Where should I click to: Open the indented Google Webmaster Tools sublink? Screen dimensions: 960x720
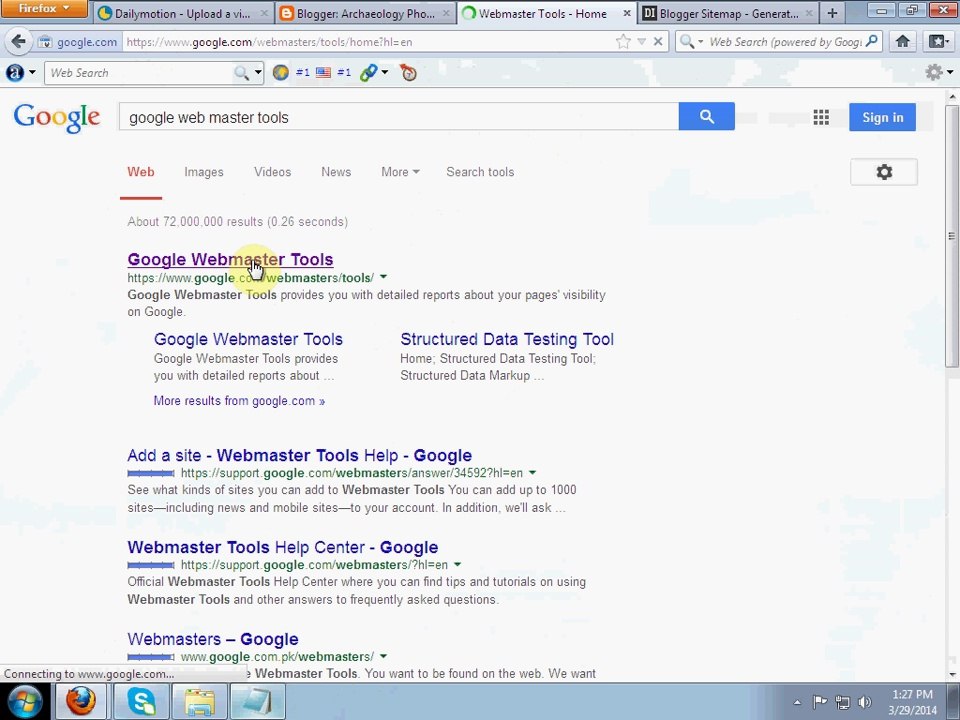click(x=249, y=339)
